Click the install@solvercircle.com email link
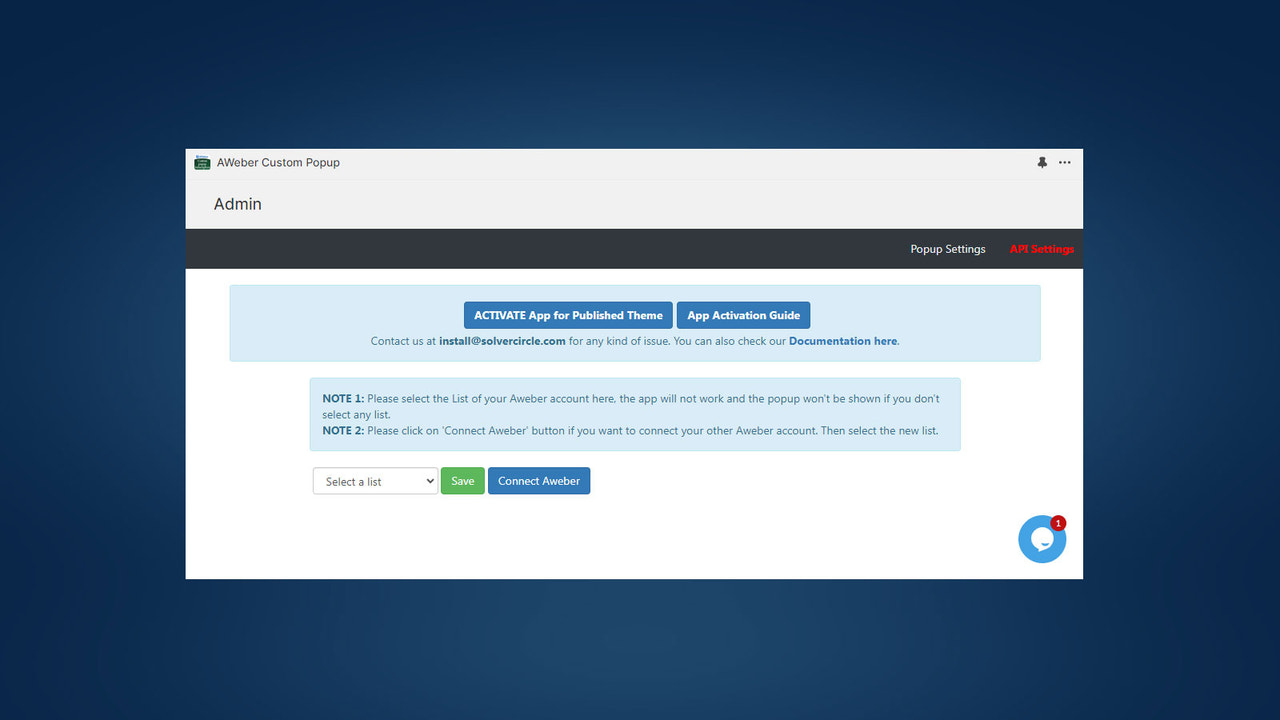 (x=501, y=340)
